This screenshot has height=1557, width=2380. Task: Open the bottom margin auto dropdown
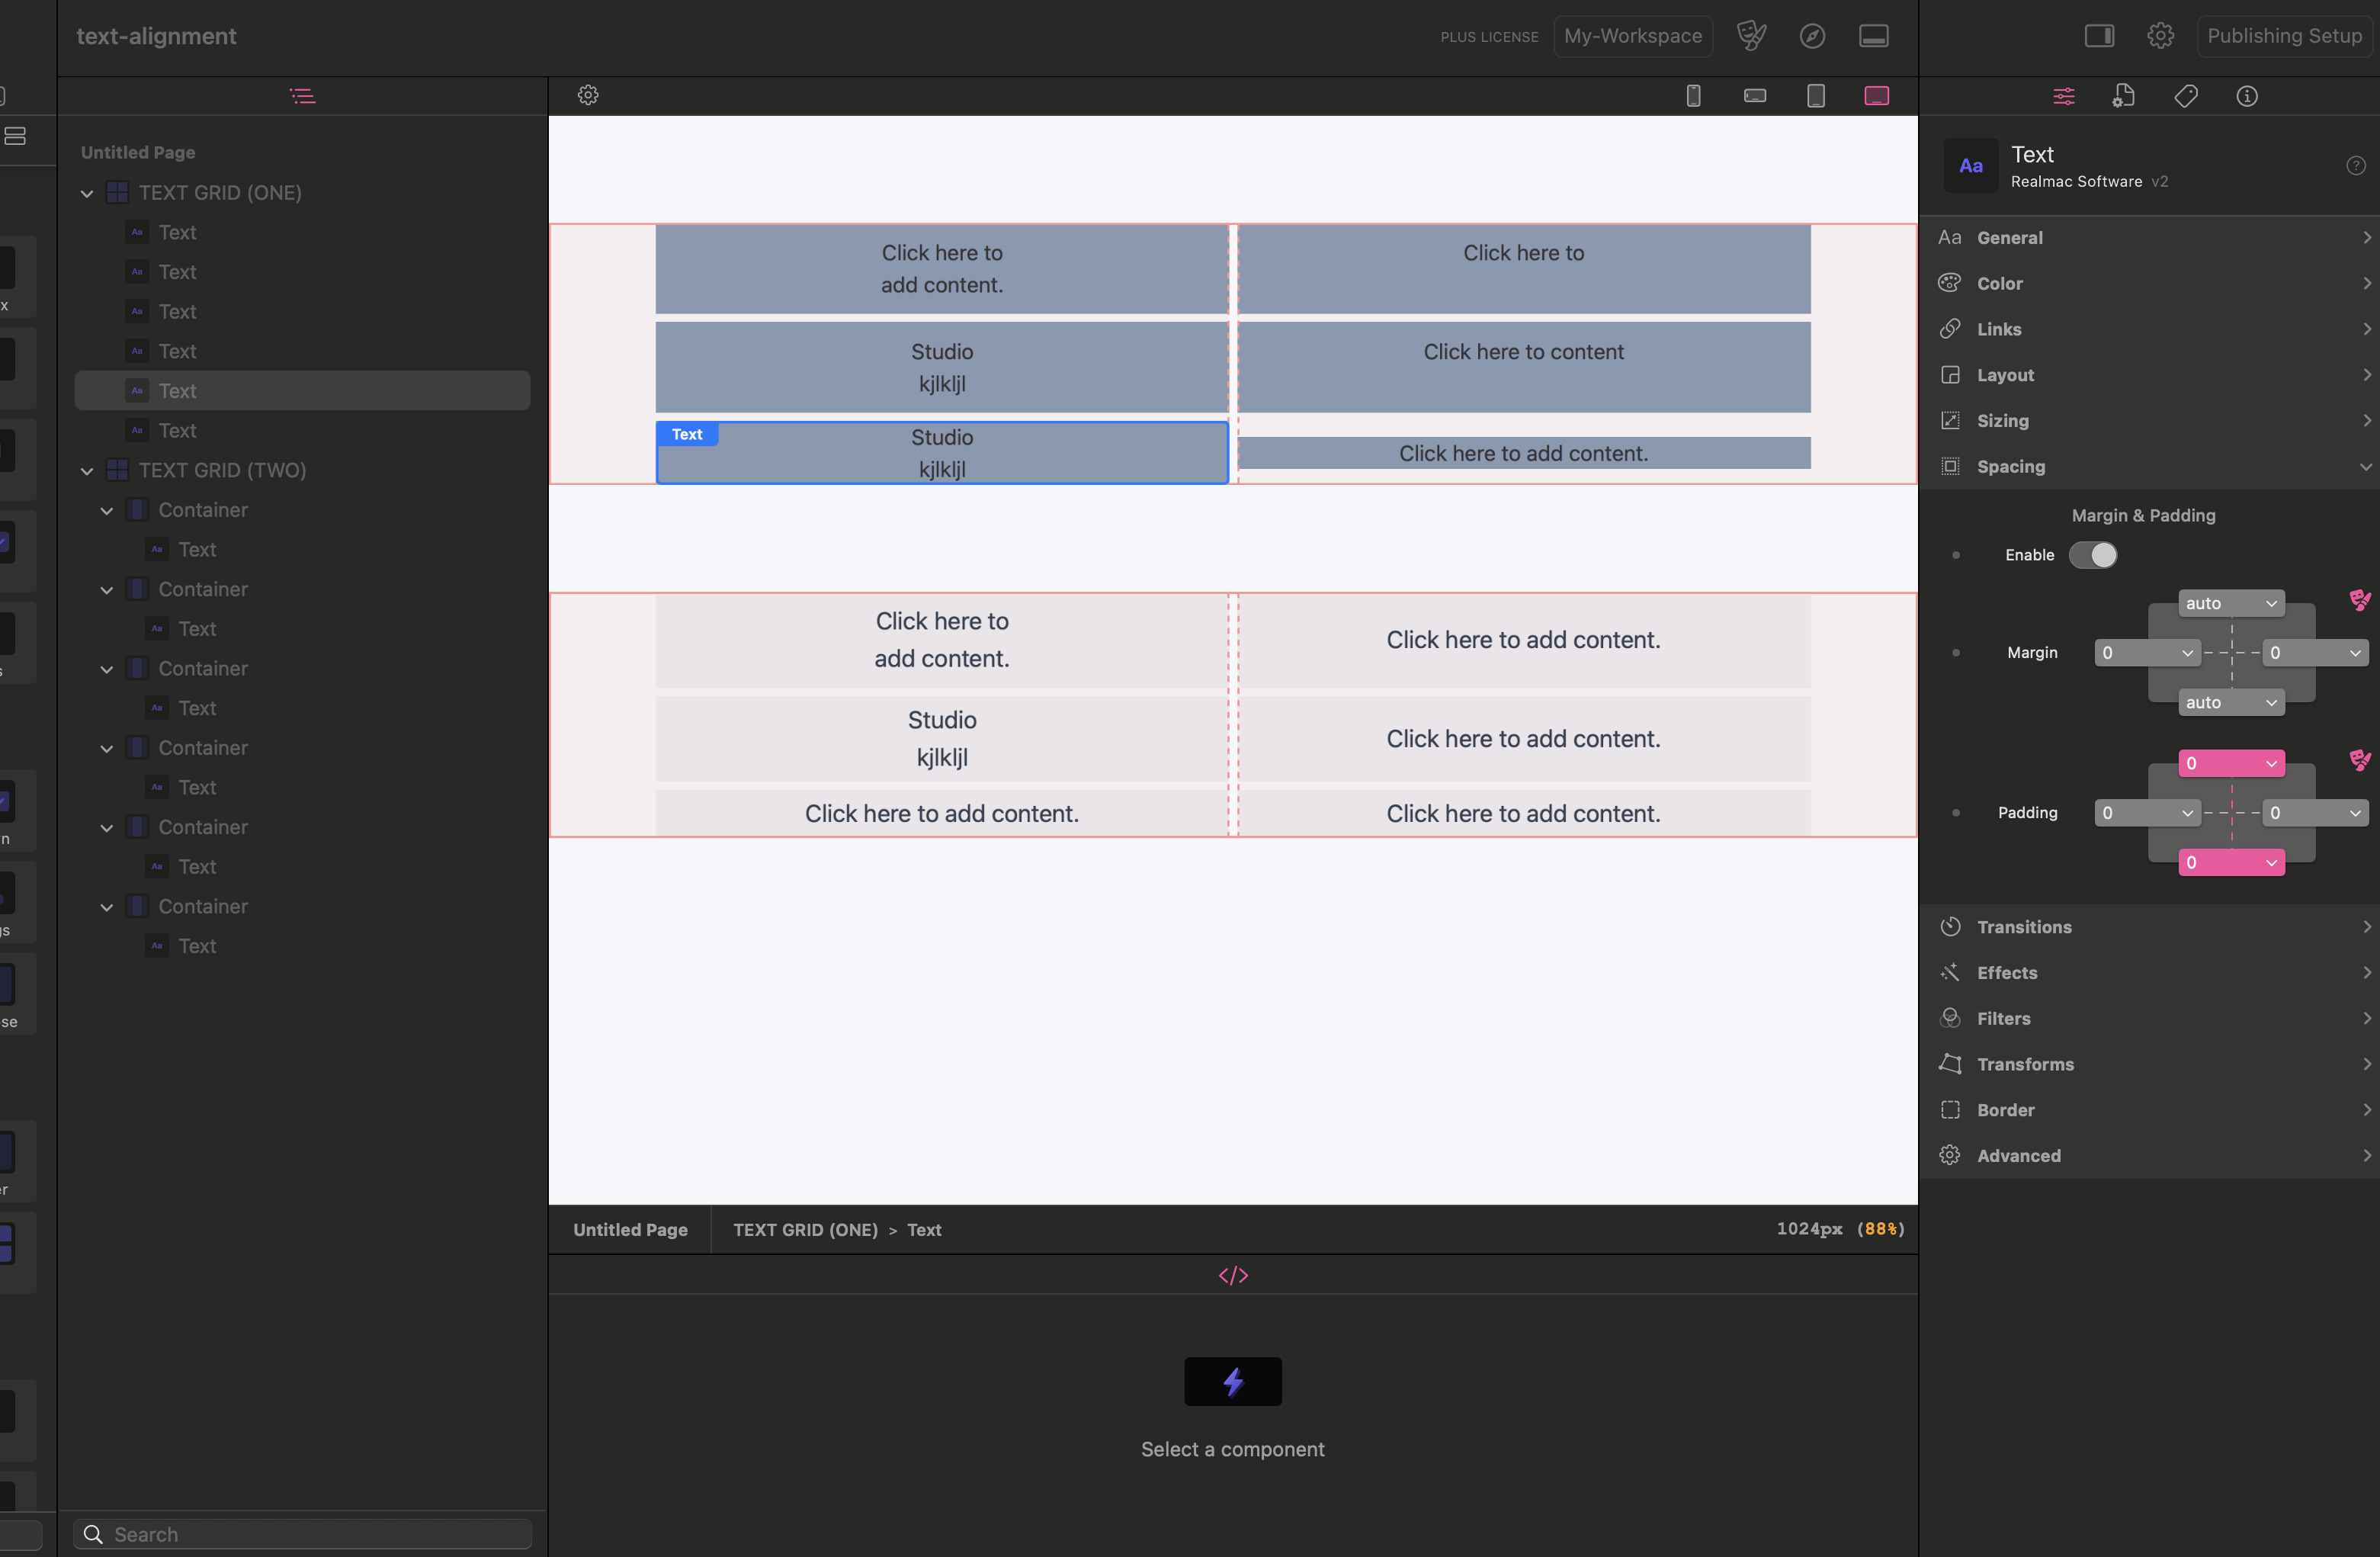(2231, 702)
